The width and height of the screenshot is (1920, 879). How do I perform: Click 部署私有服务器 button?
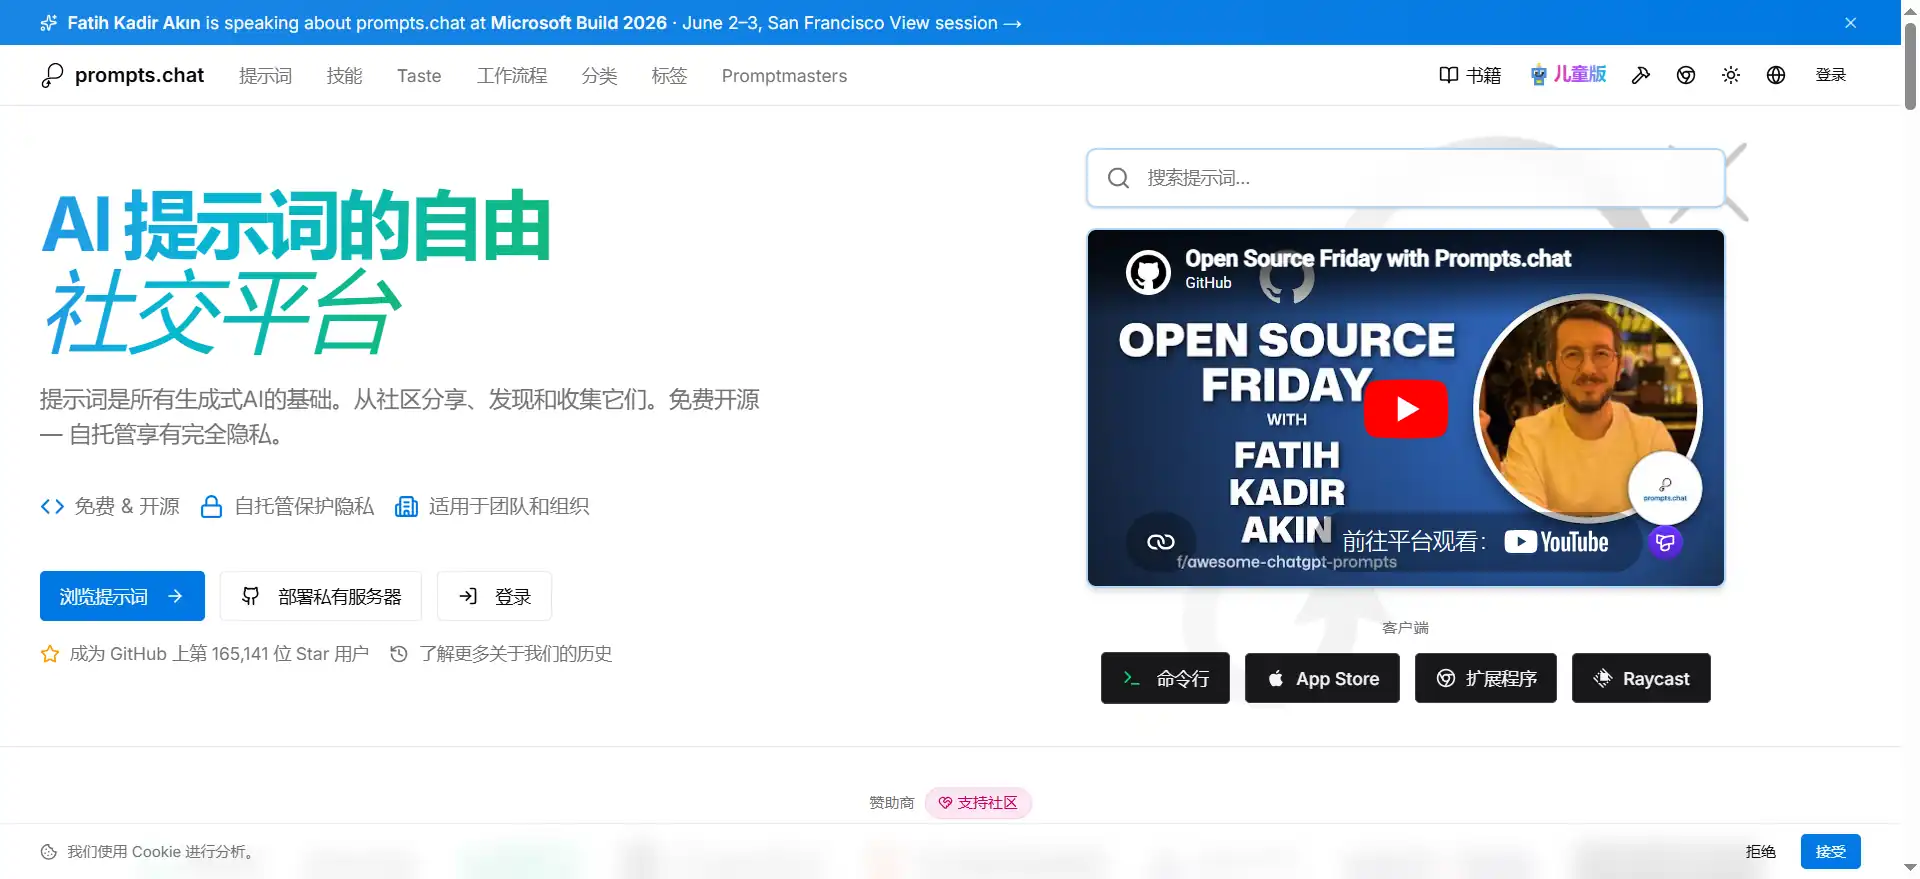pyautogui.click(x=321, y=596)
